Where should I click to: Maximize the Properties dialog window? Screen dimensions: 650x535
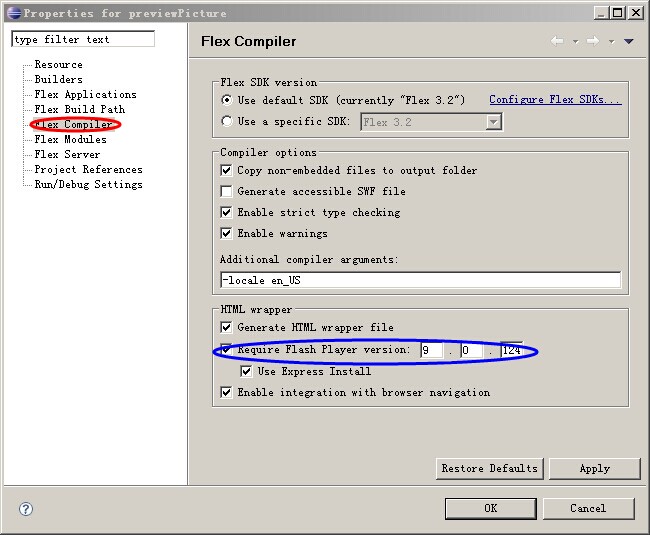(x=618, y=13)
